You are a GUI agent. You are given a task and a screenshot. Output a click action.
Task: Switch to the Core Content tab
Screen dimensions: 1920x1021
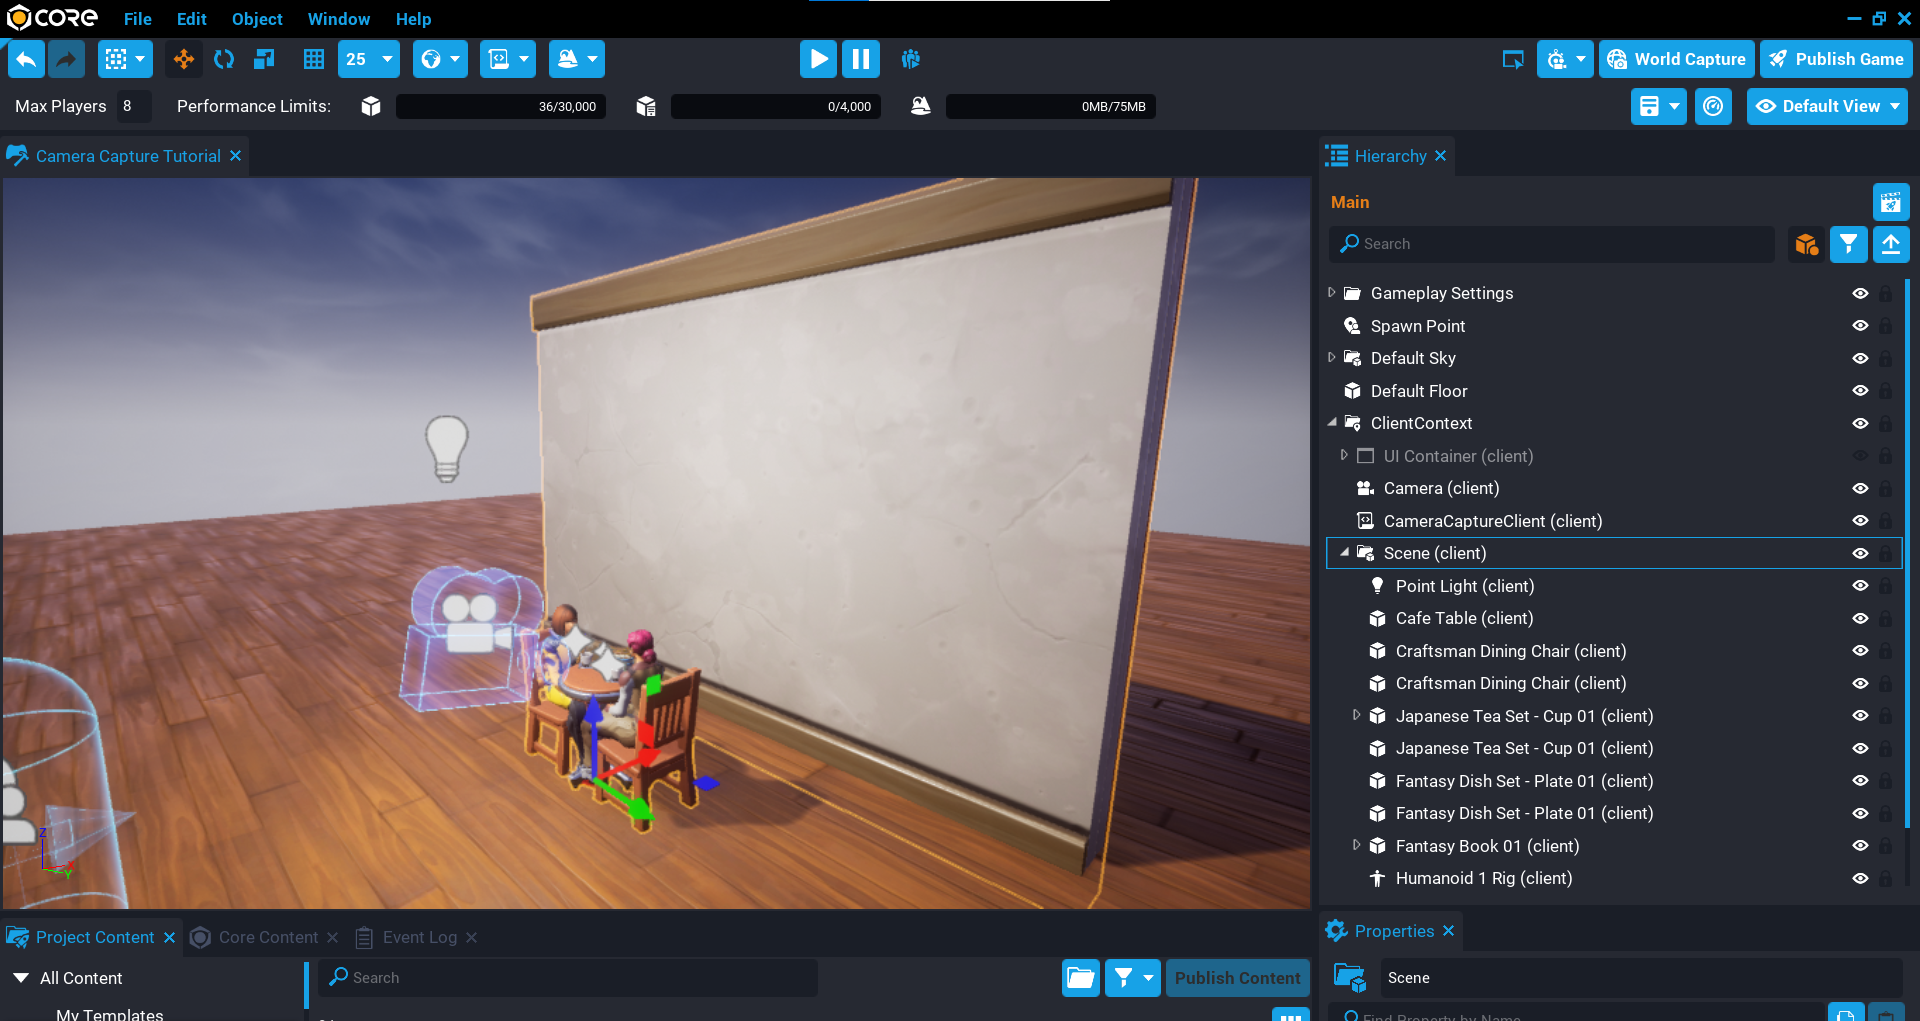pyautogui.click(x=268, y=937)
